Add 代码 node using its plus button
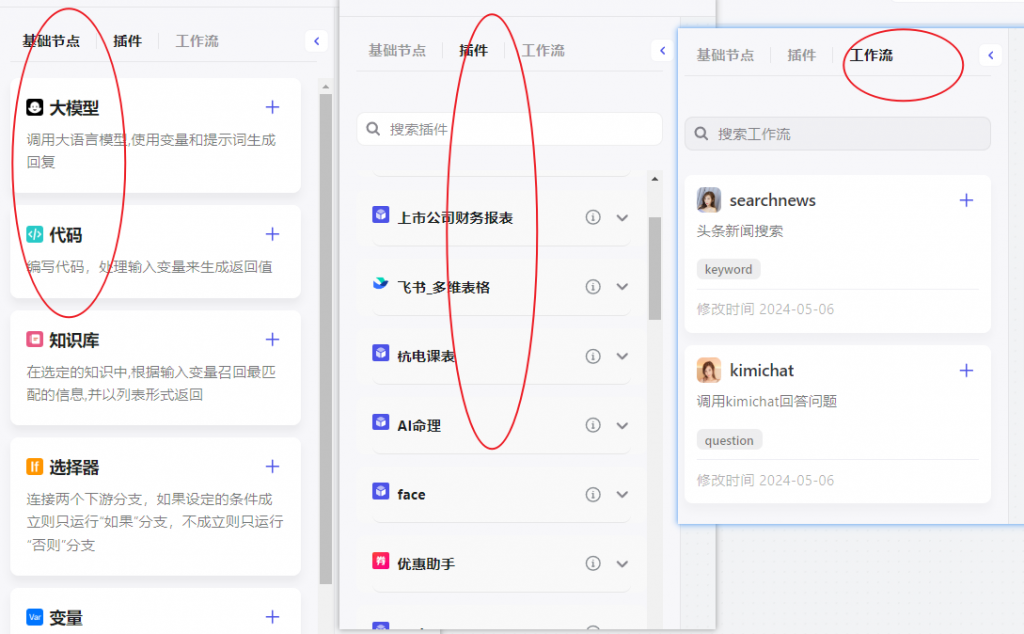Image resolution: width=1024 pixels, height=634 pixels. 272,233
